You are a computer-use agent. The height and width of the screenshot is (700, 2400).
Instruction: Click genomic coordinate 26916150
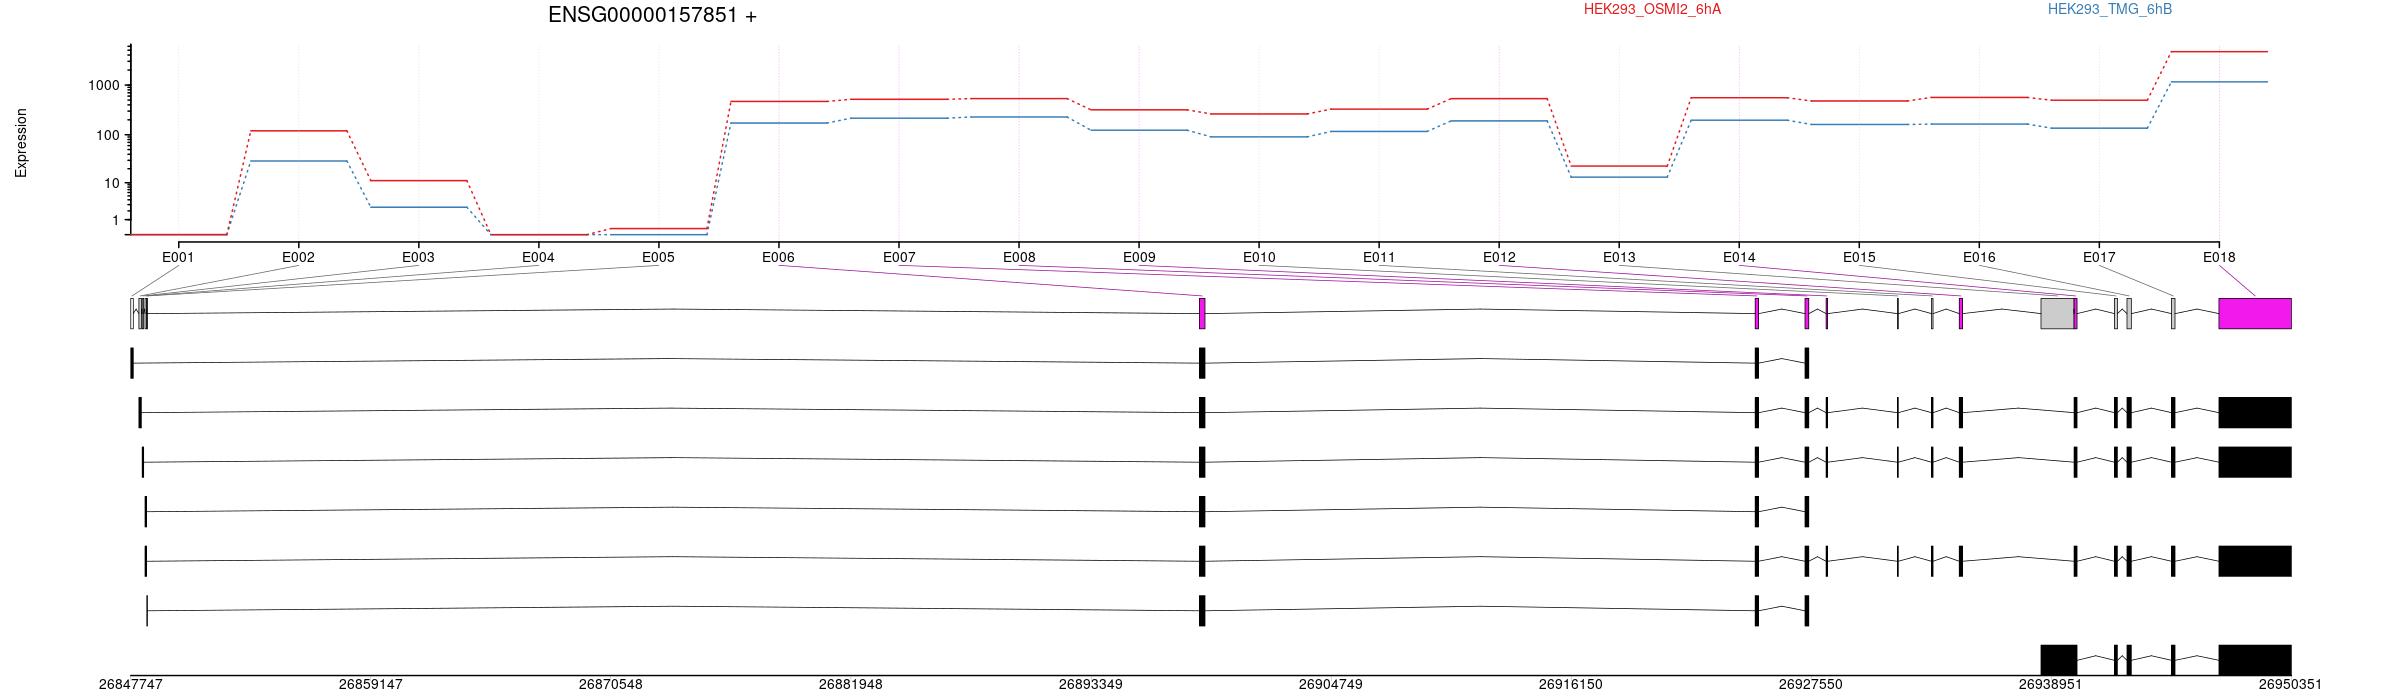point(1571,685)
